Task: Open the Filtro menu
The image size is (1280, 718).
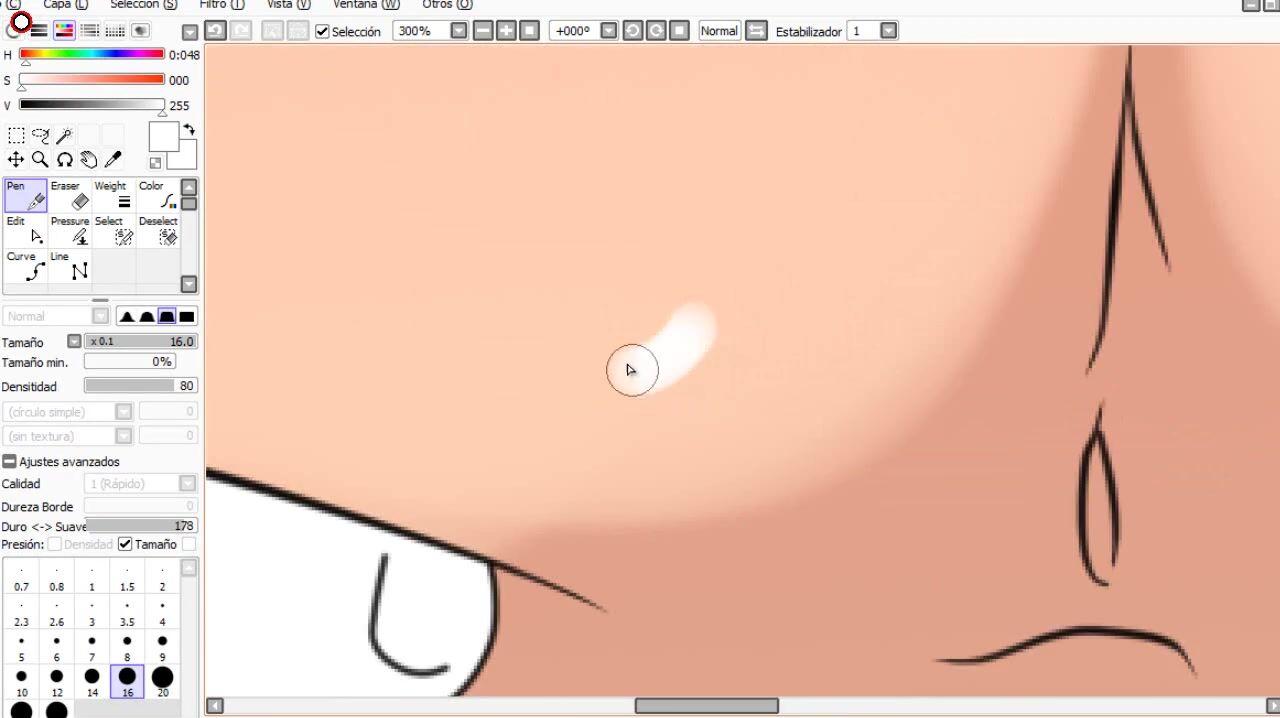Action: [x=221, y=5]
